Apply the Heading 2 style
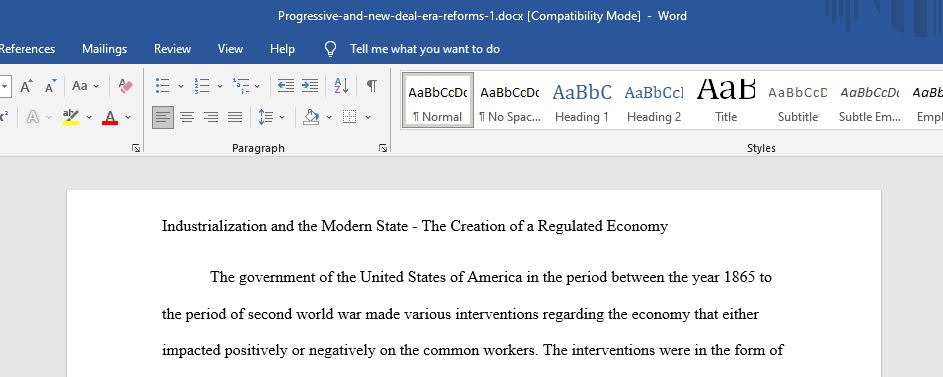Image resolution: width=943 pixels, height=377 pixels. (x=654, y=101)
